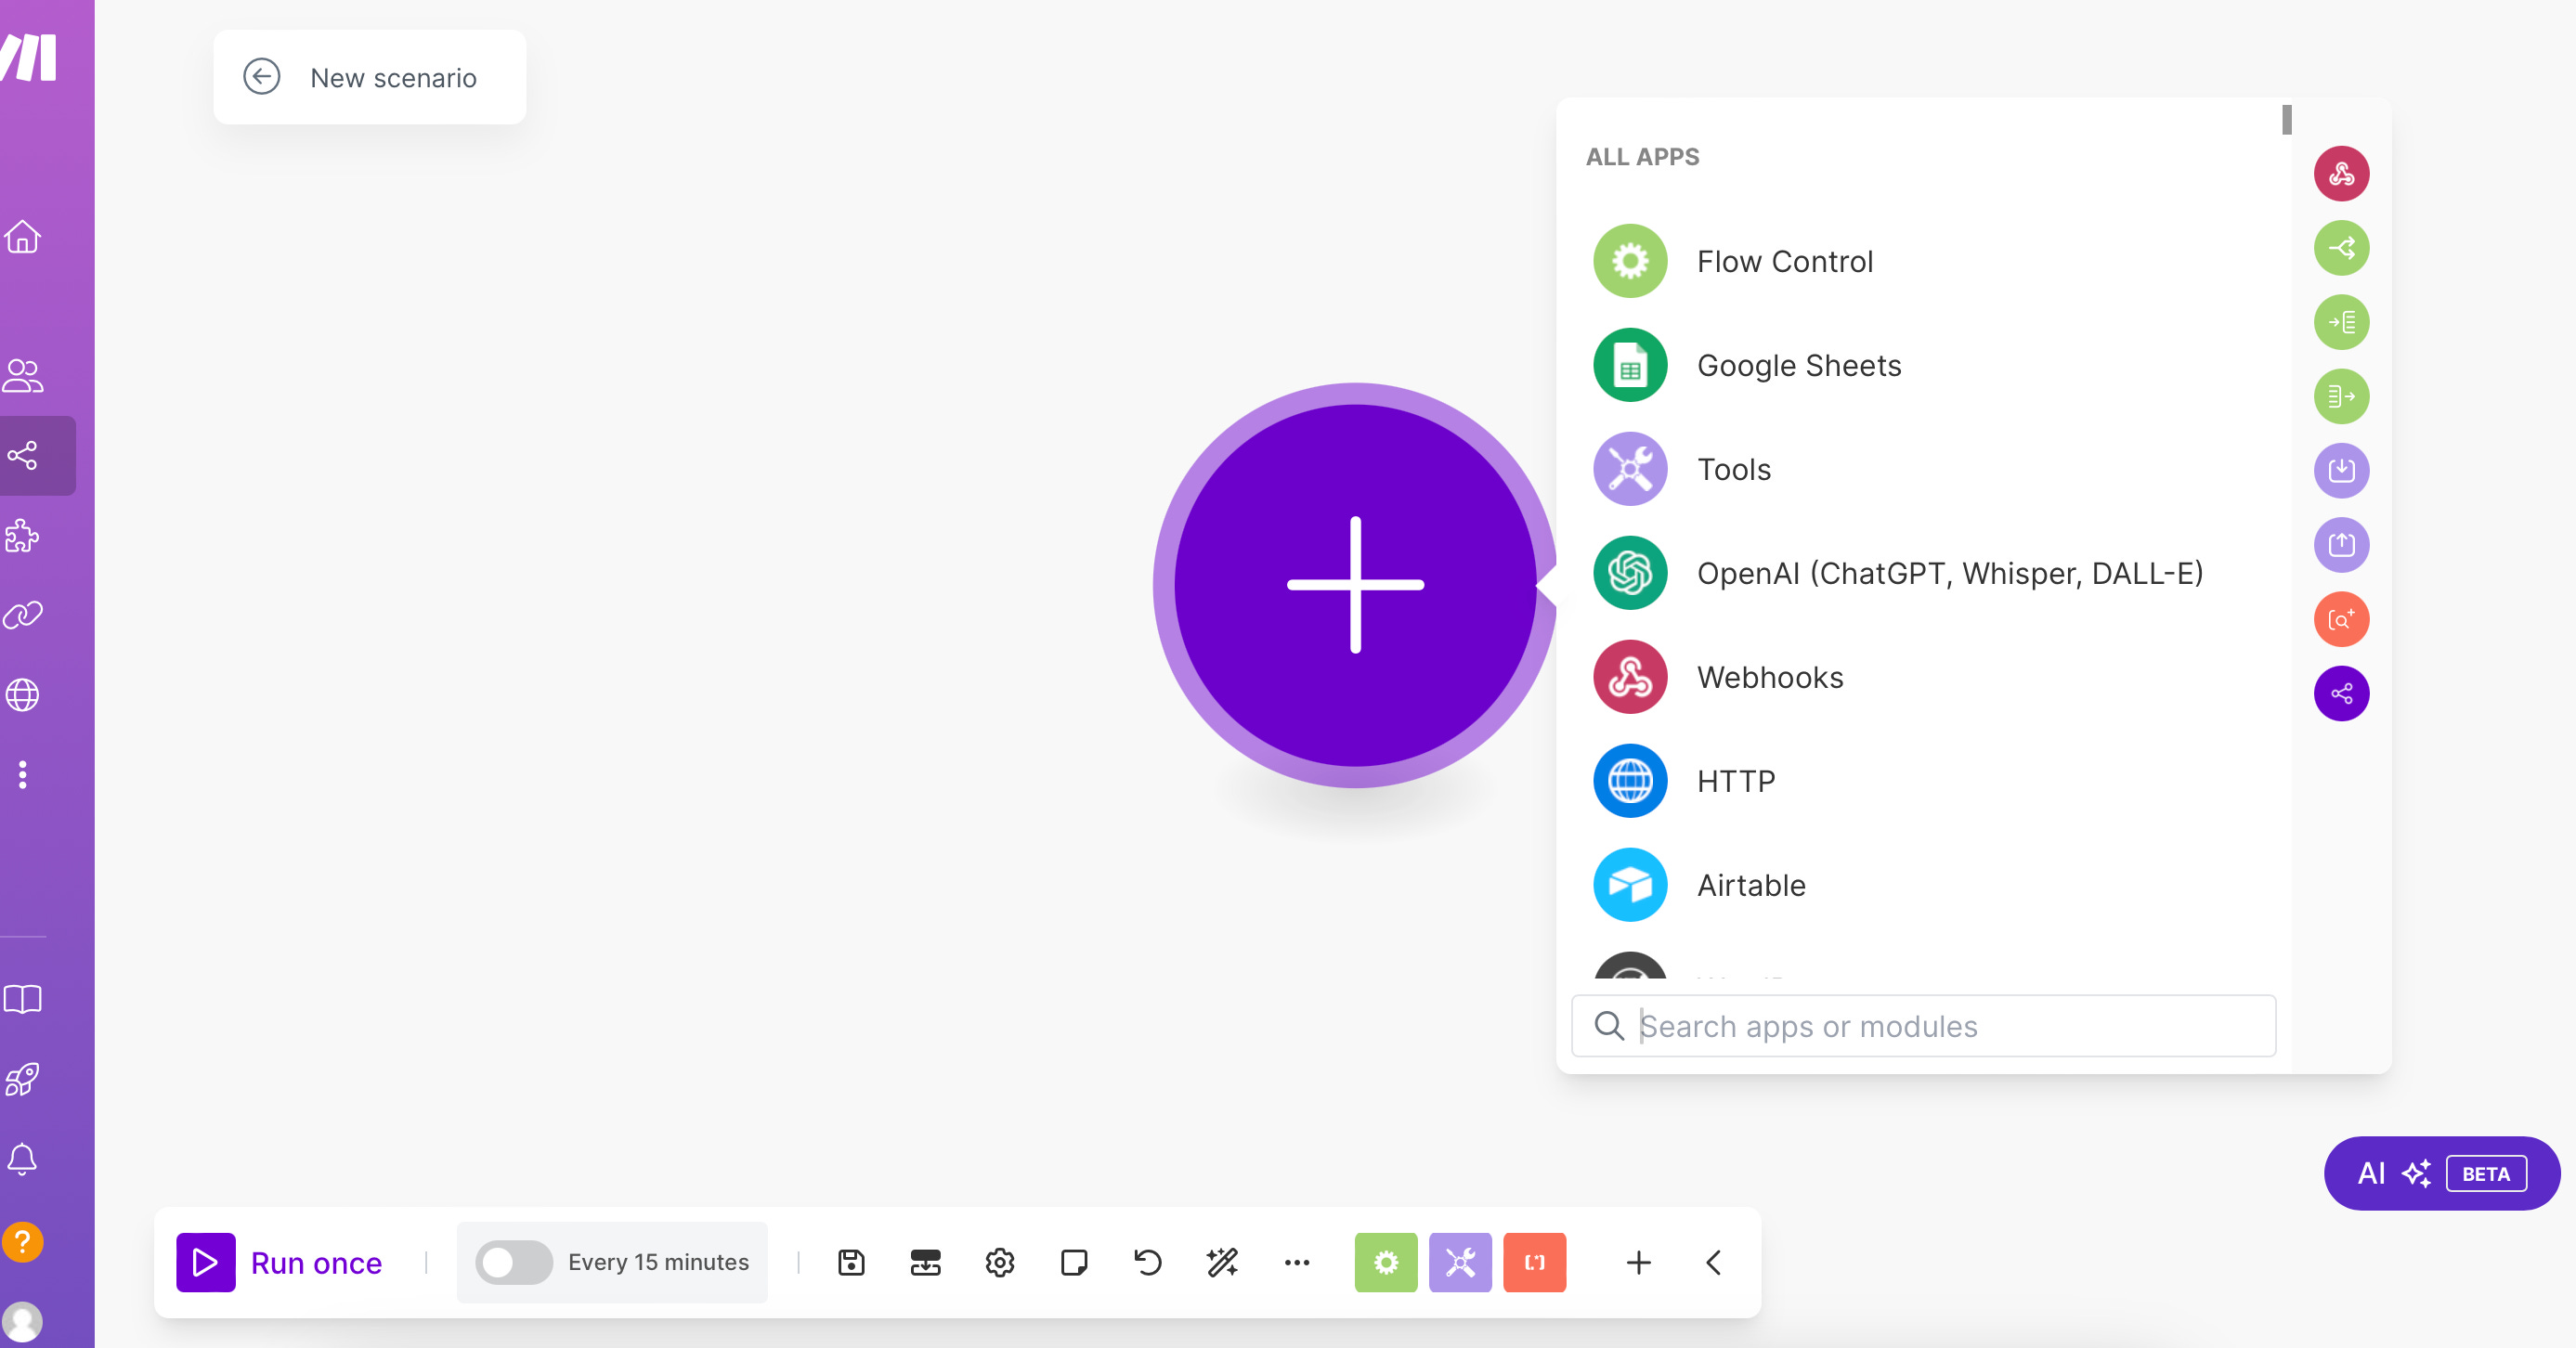Save the scenario using the floppy disk icon

click(851, 1262)
